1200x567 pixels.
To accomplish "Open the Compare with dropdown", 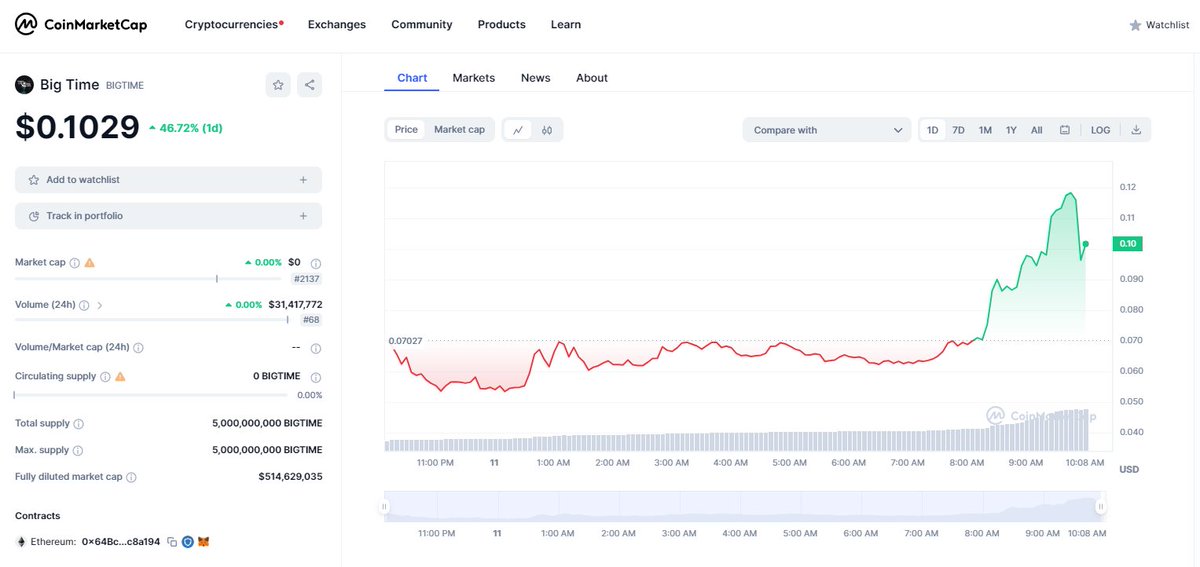I will click(827, 130).
